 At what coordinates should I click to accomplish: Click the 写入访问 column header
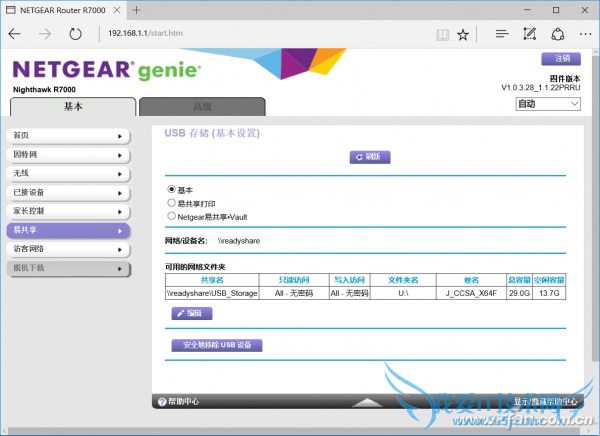(x=349, y=280)
